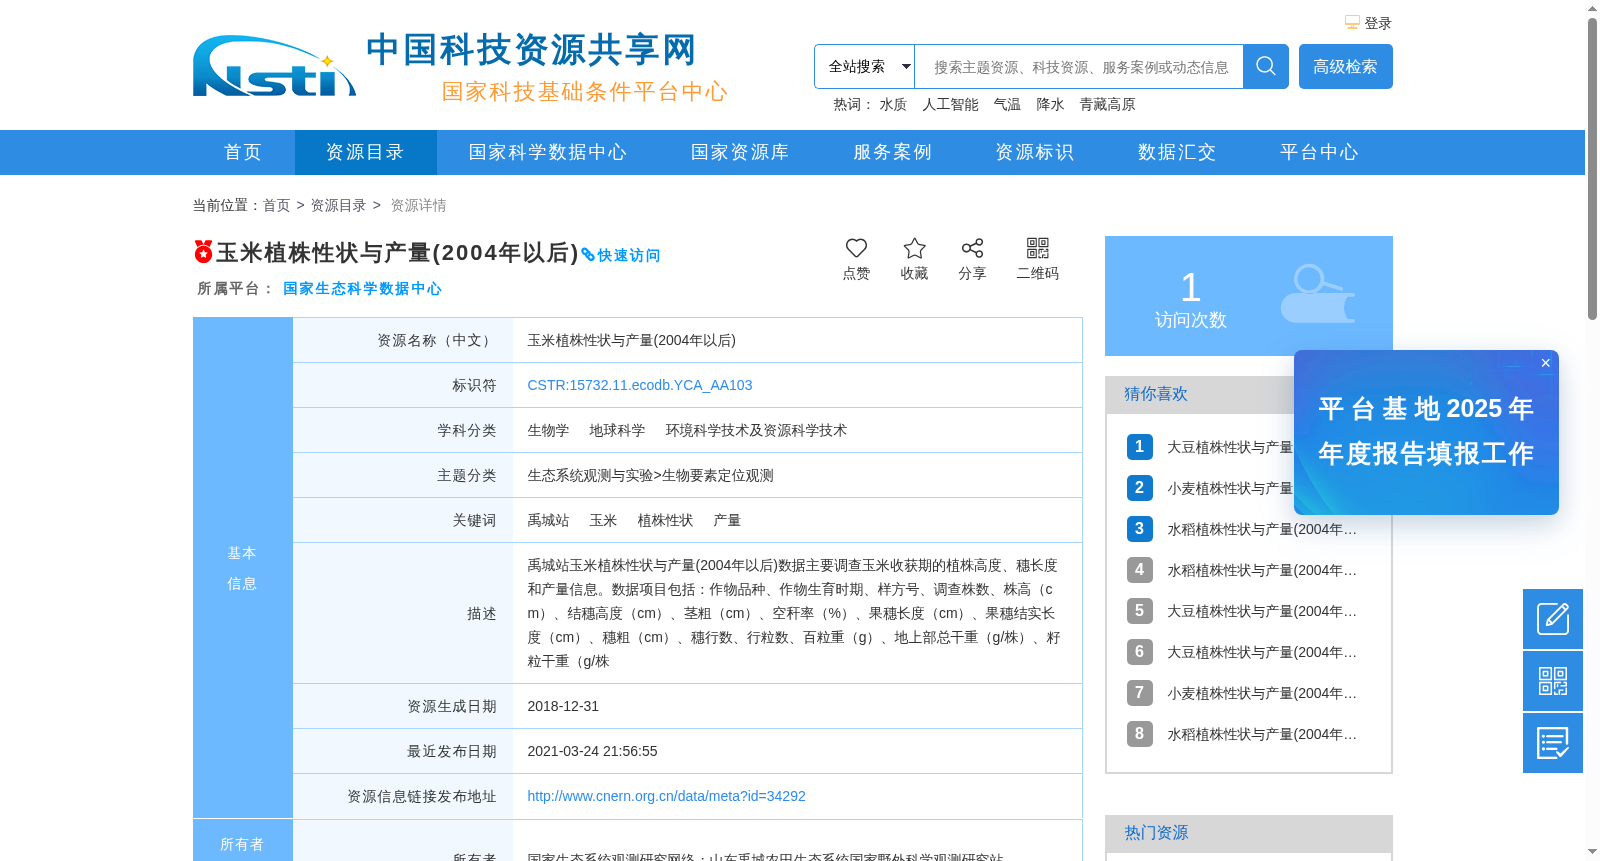Click the hot word 青藏高原
Screen dimensions: 1600x861
(1107, 104)
